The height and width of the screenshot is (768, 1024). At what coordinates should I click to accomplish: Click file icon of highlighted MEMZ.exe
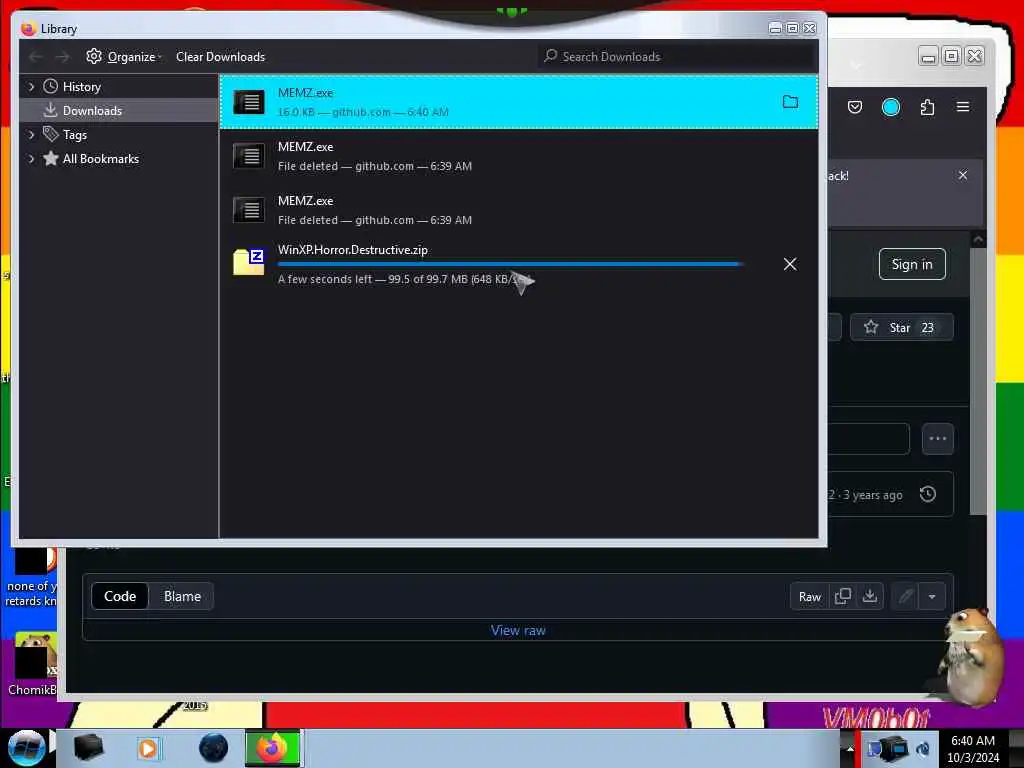(249, 102)
